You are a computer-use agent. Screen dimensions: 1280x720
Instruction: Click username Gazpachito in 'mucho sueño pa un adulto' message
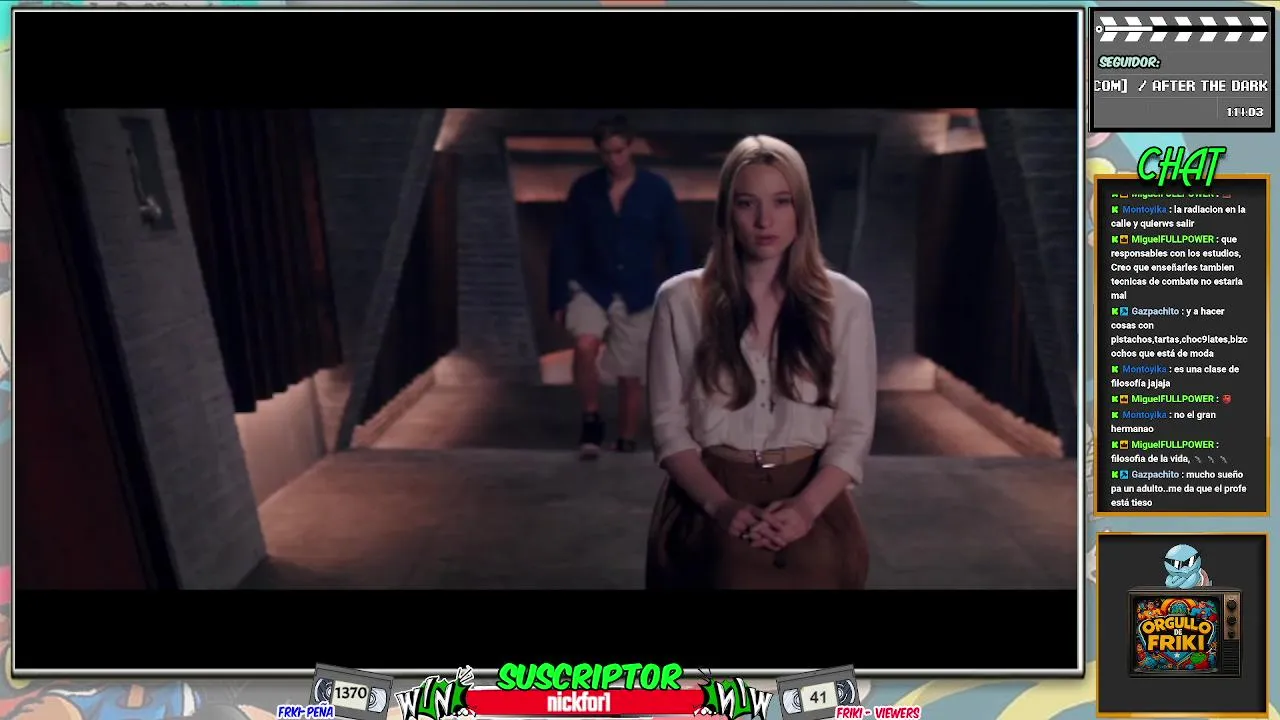[1155, 475]
